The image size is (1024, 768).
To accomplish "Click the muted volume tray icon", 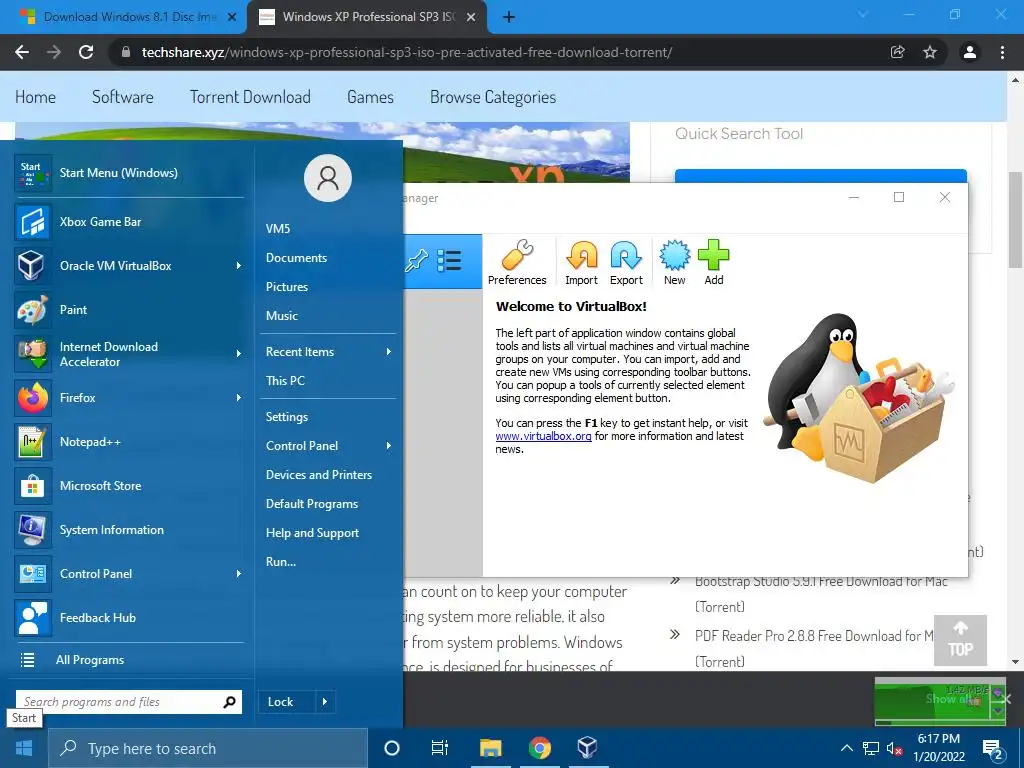I will tap(895, 748).
